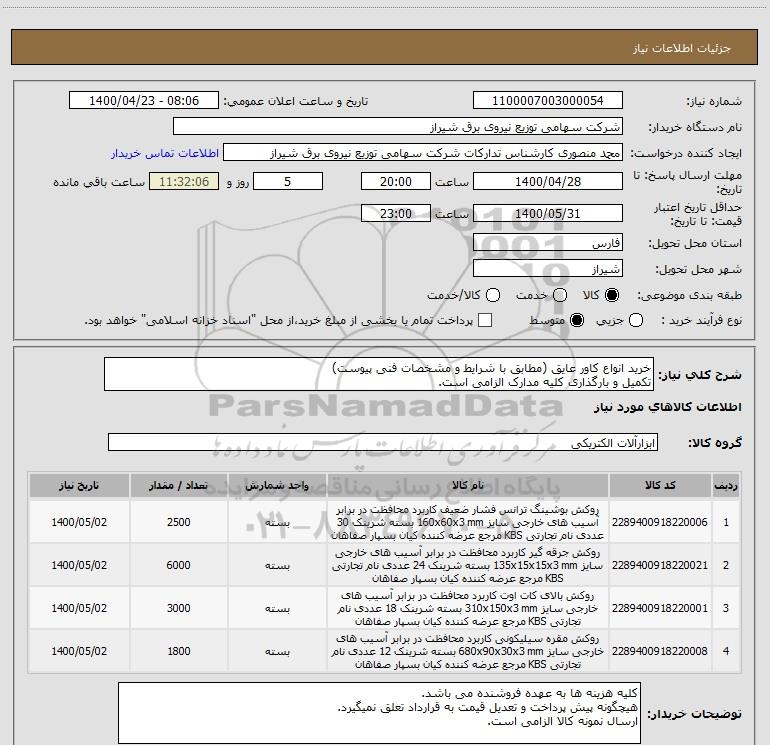Select the کالا/خدمت radio button

coord(493,295)
